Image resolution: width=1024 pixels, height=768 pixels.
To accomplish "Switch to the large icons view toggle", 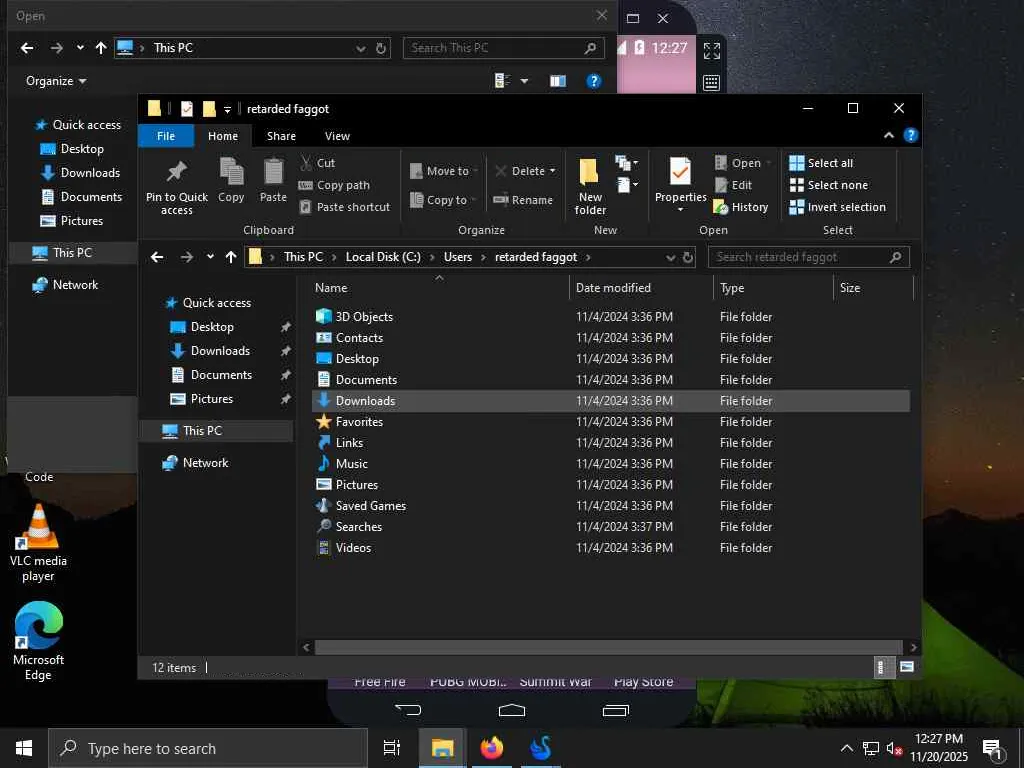I will pyautogui.click(x=906, y=667).
